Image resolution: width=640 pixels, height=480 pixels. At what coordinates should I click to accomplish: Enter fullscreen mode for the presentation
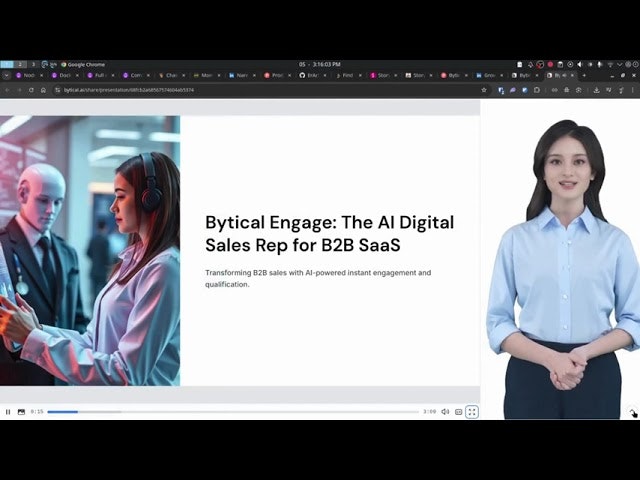[x=472, y=412]
